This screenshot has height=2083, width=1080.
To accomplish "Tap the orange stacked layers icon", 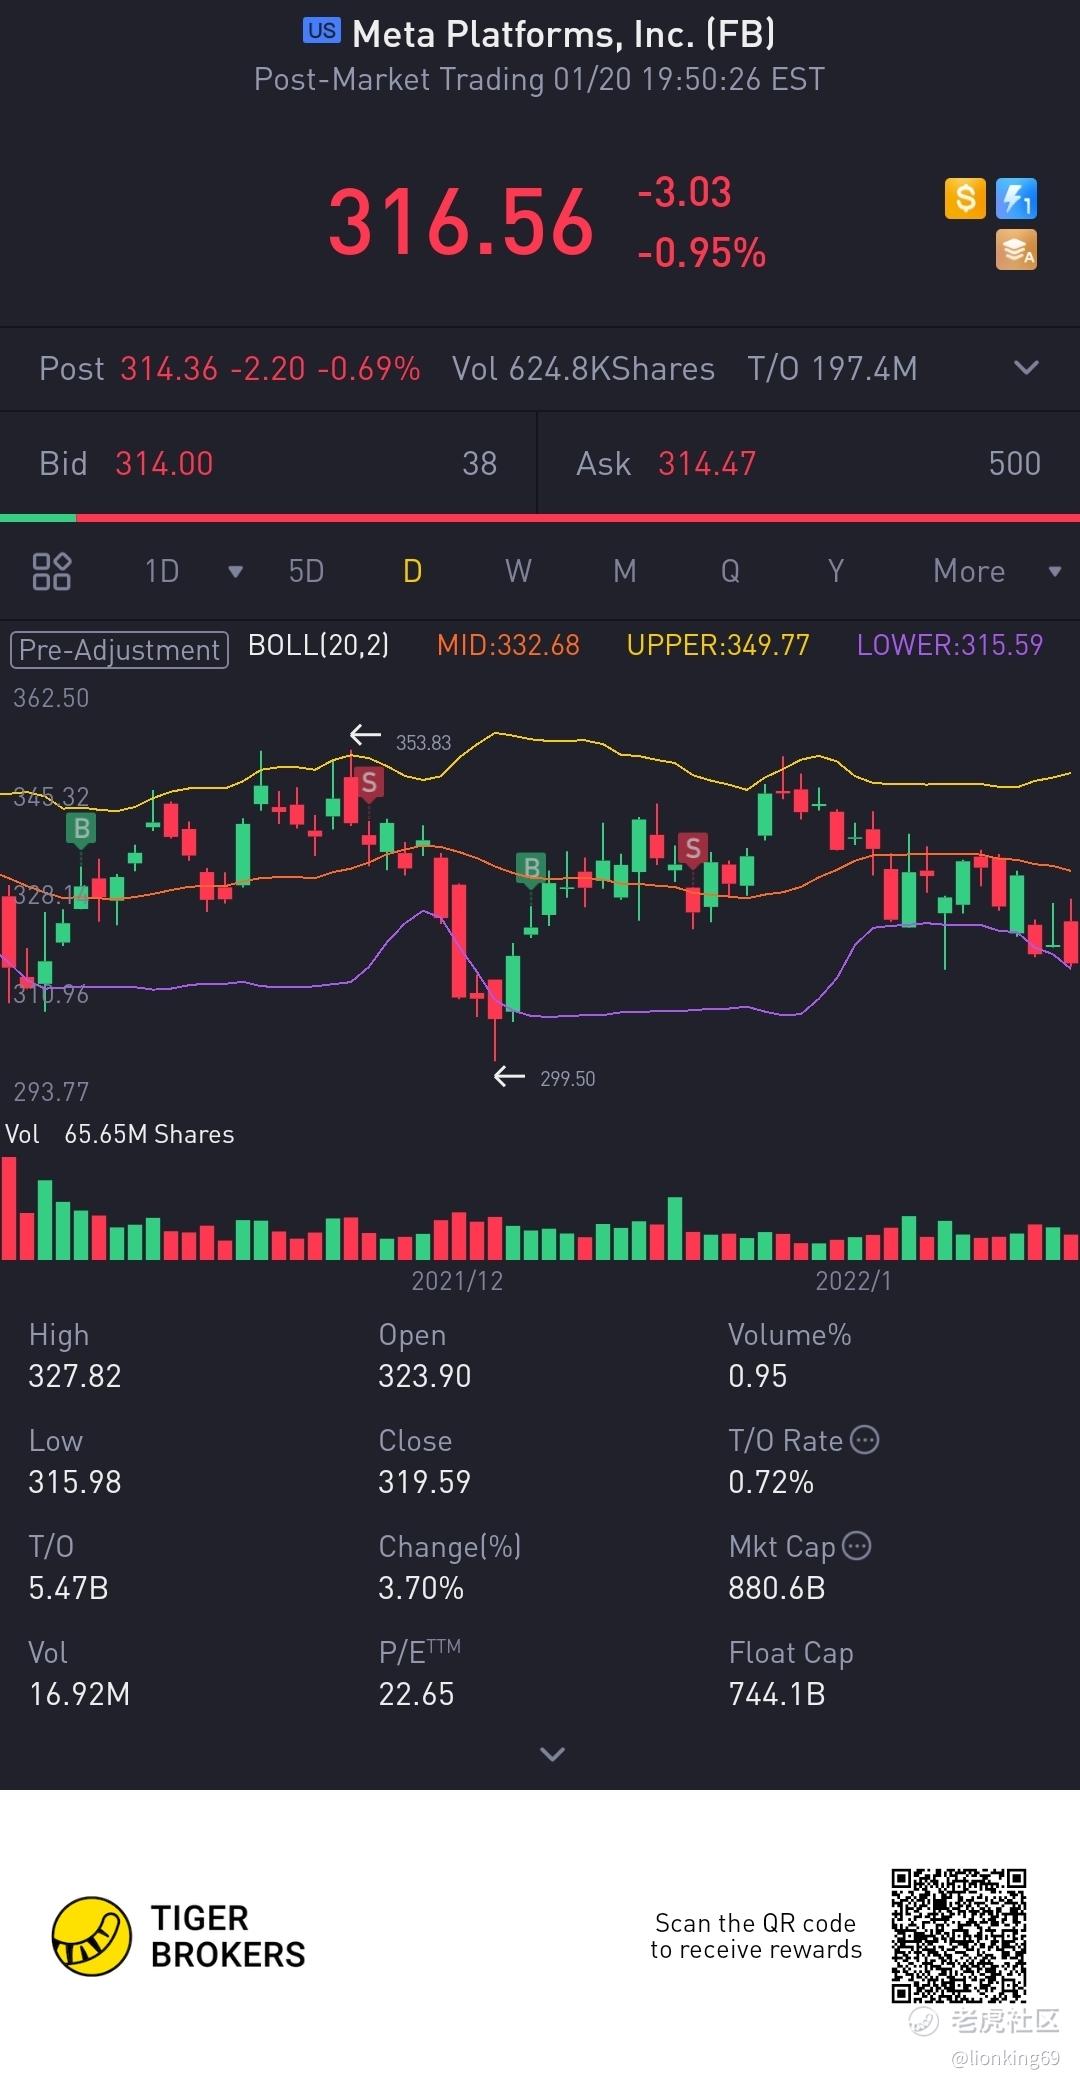I will 1016,250.
